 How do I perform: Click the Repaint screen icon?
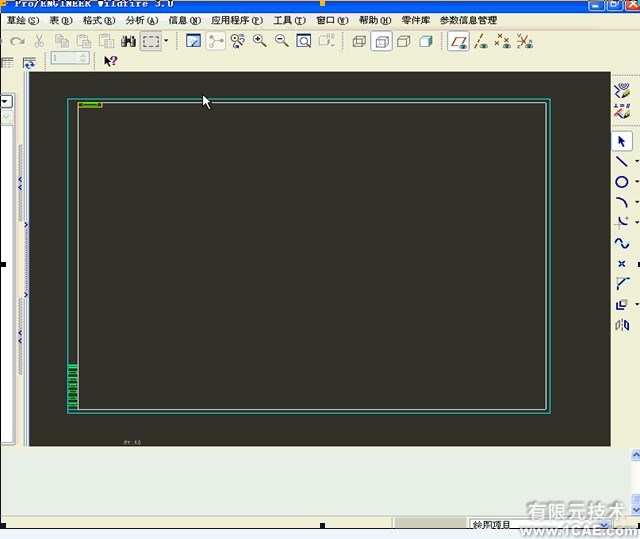[x=193, y=41]
